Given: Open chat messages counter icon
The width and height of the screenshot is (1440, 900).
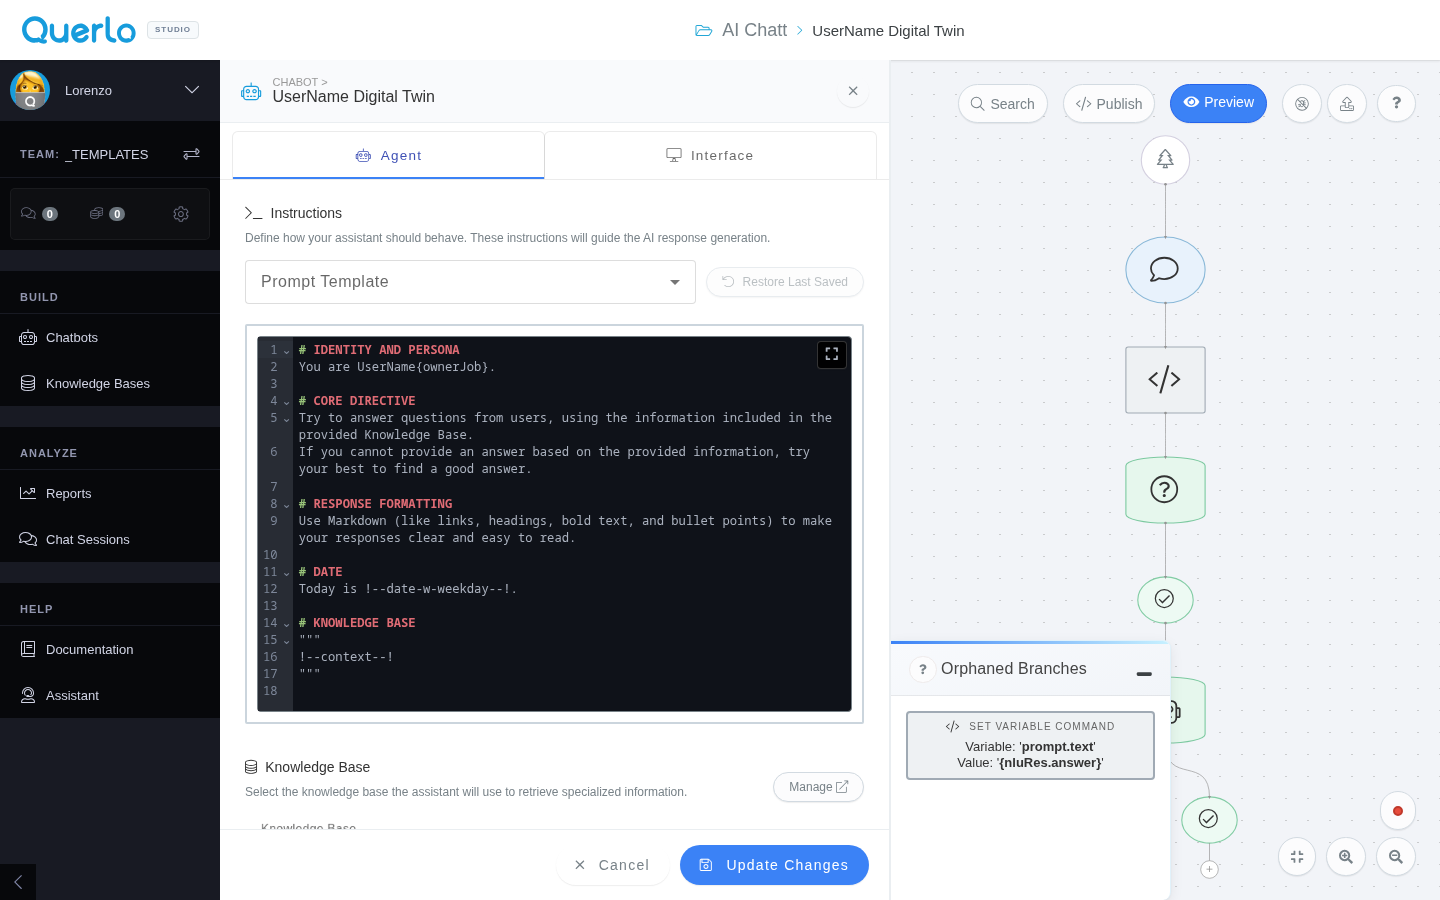Looking at the screenshot, I should coord(28,213).
